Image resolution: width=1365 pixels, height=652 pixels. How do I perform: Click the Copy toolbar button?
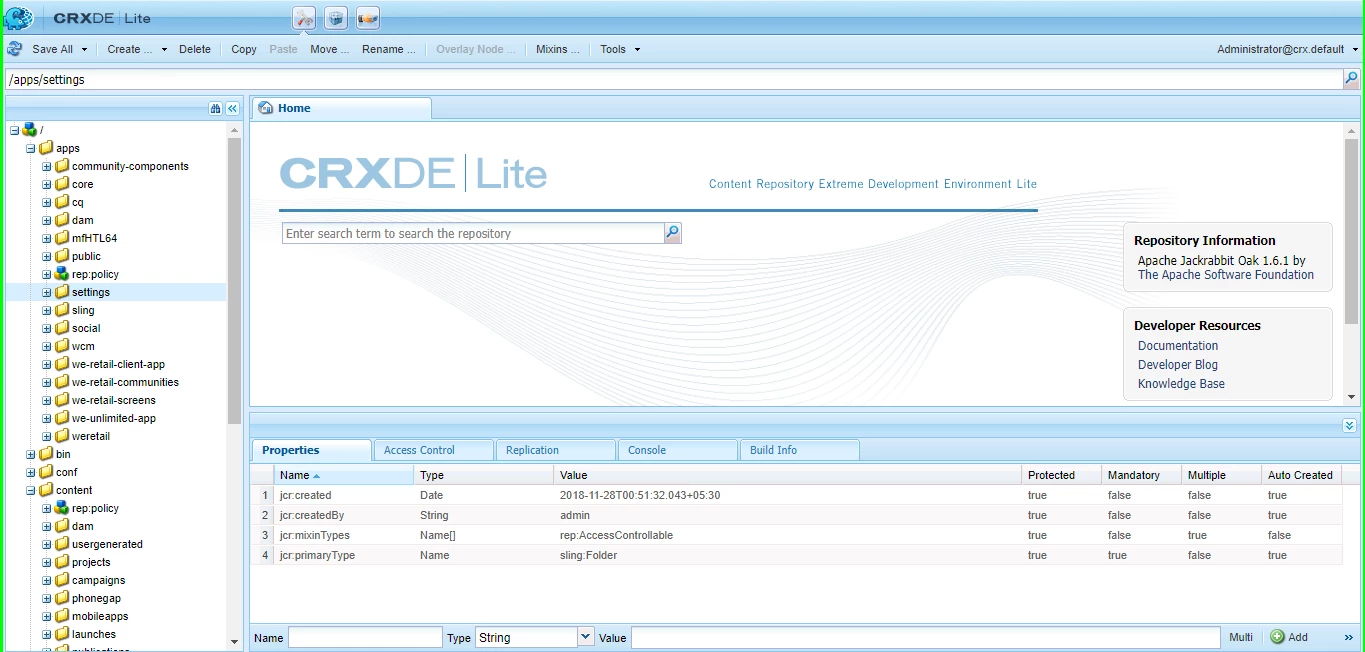[x=244, y=49]
